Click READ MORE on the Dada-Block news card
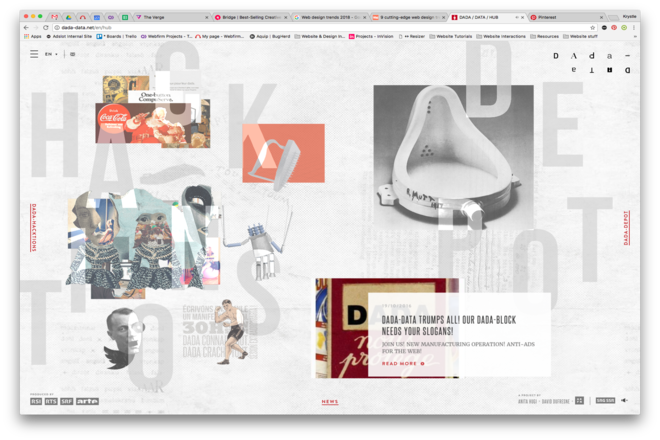 403,363
